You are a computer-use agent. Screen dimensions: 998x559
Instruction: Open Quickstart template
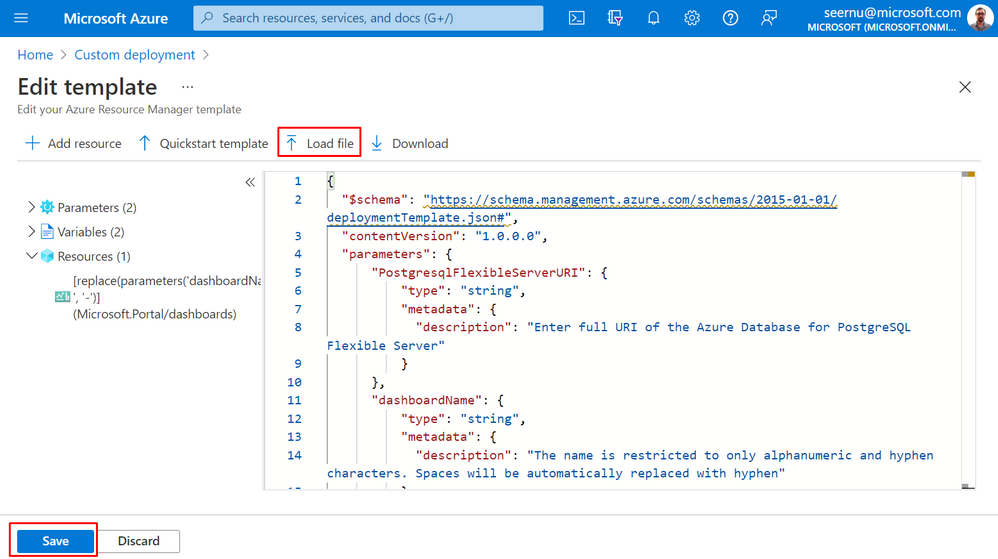pyautogui.click(x=204, y=143)
